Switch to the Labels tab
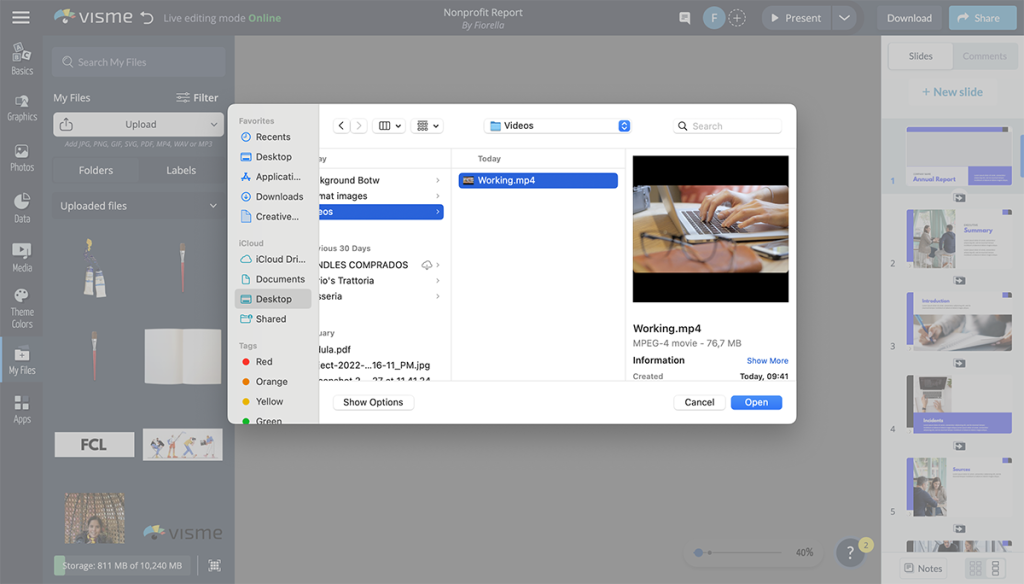Viewport: 1024px width, 584px height. click(181, 170)
